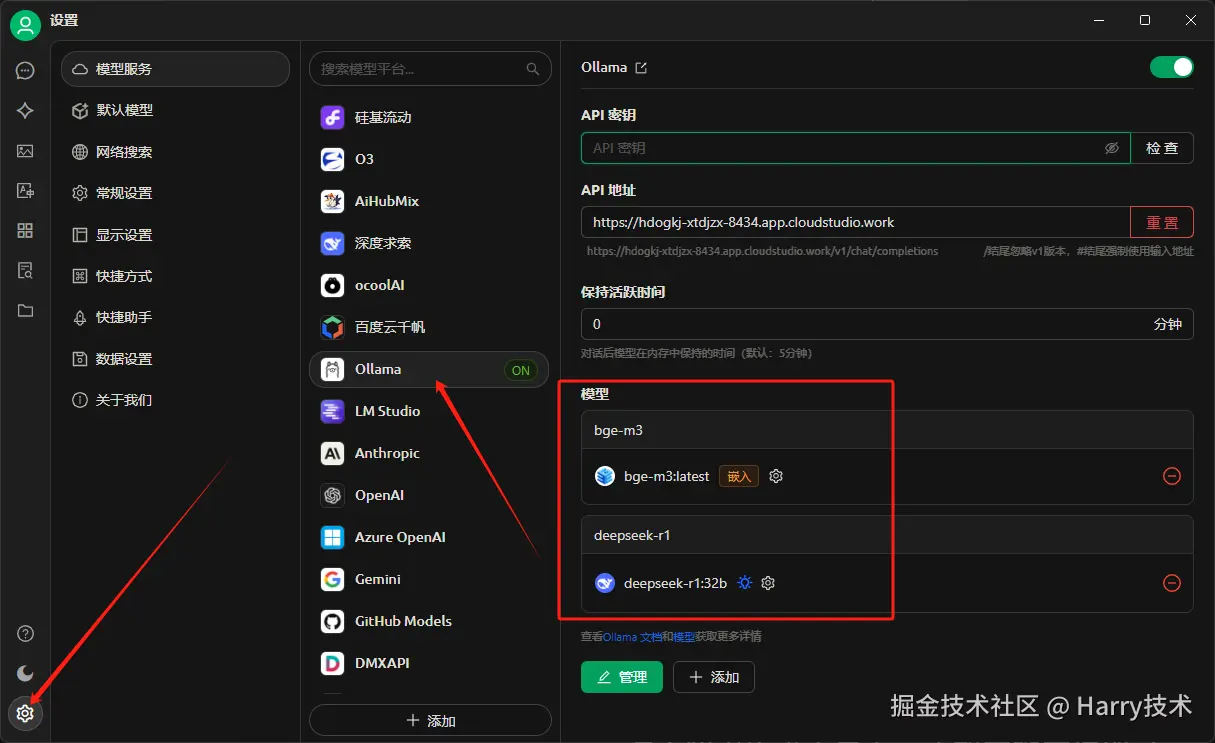Toggle dark mode moon icon
1215x743 pixels.
25,673
